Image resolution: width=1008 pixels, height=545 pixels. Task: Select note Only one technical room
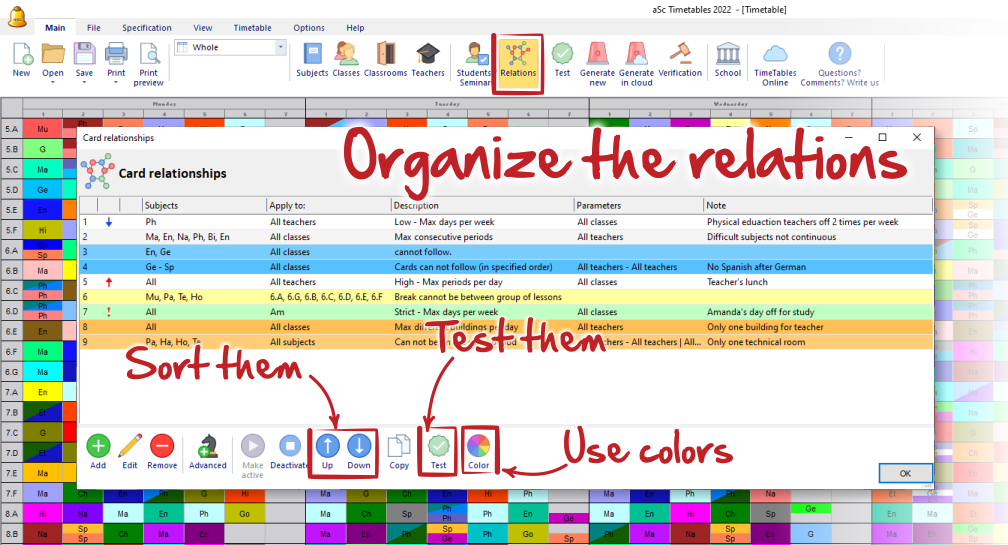pyautogui.click(x=756, y=342)
